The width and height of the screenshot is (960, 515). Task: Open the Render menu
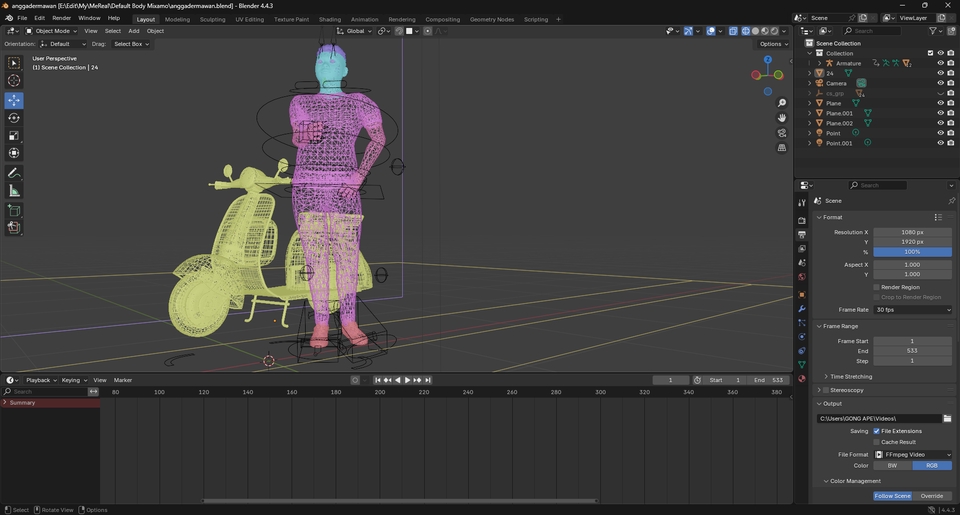coord(61,18)
